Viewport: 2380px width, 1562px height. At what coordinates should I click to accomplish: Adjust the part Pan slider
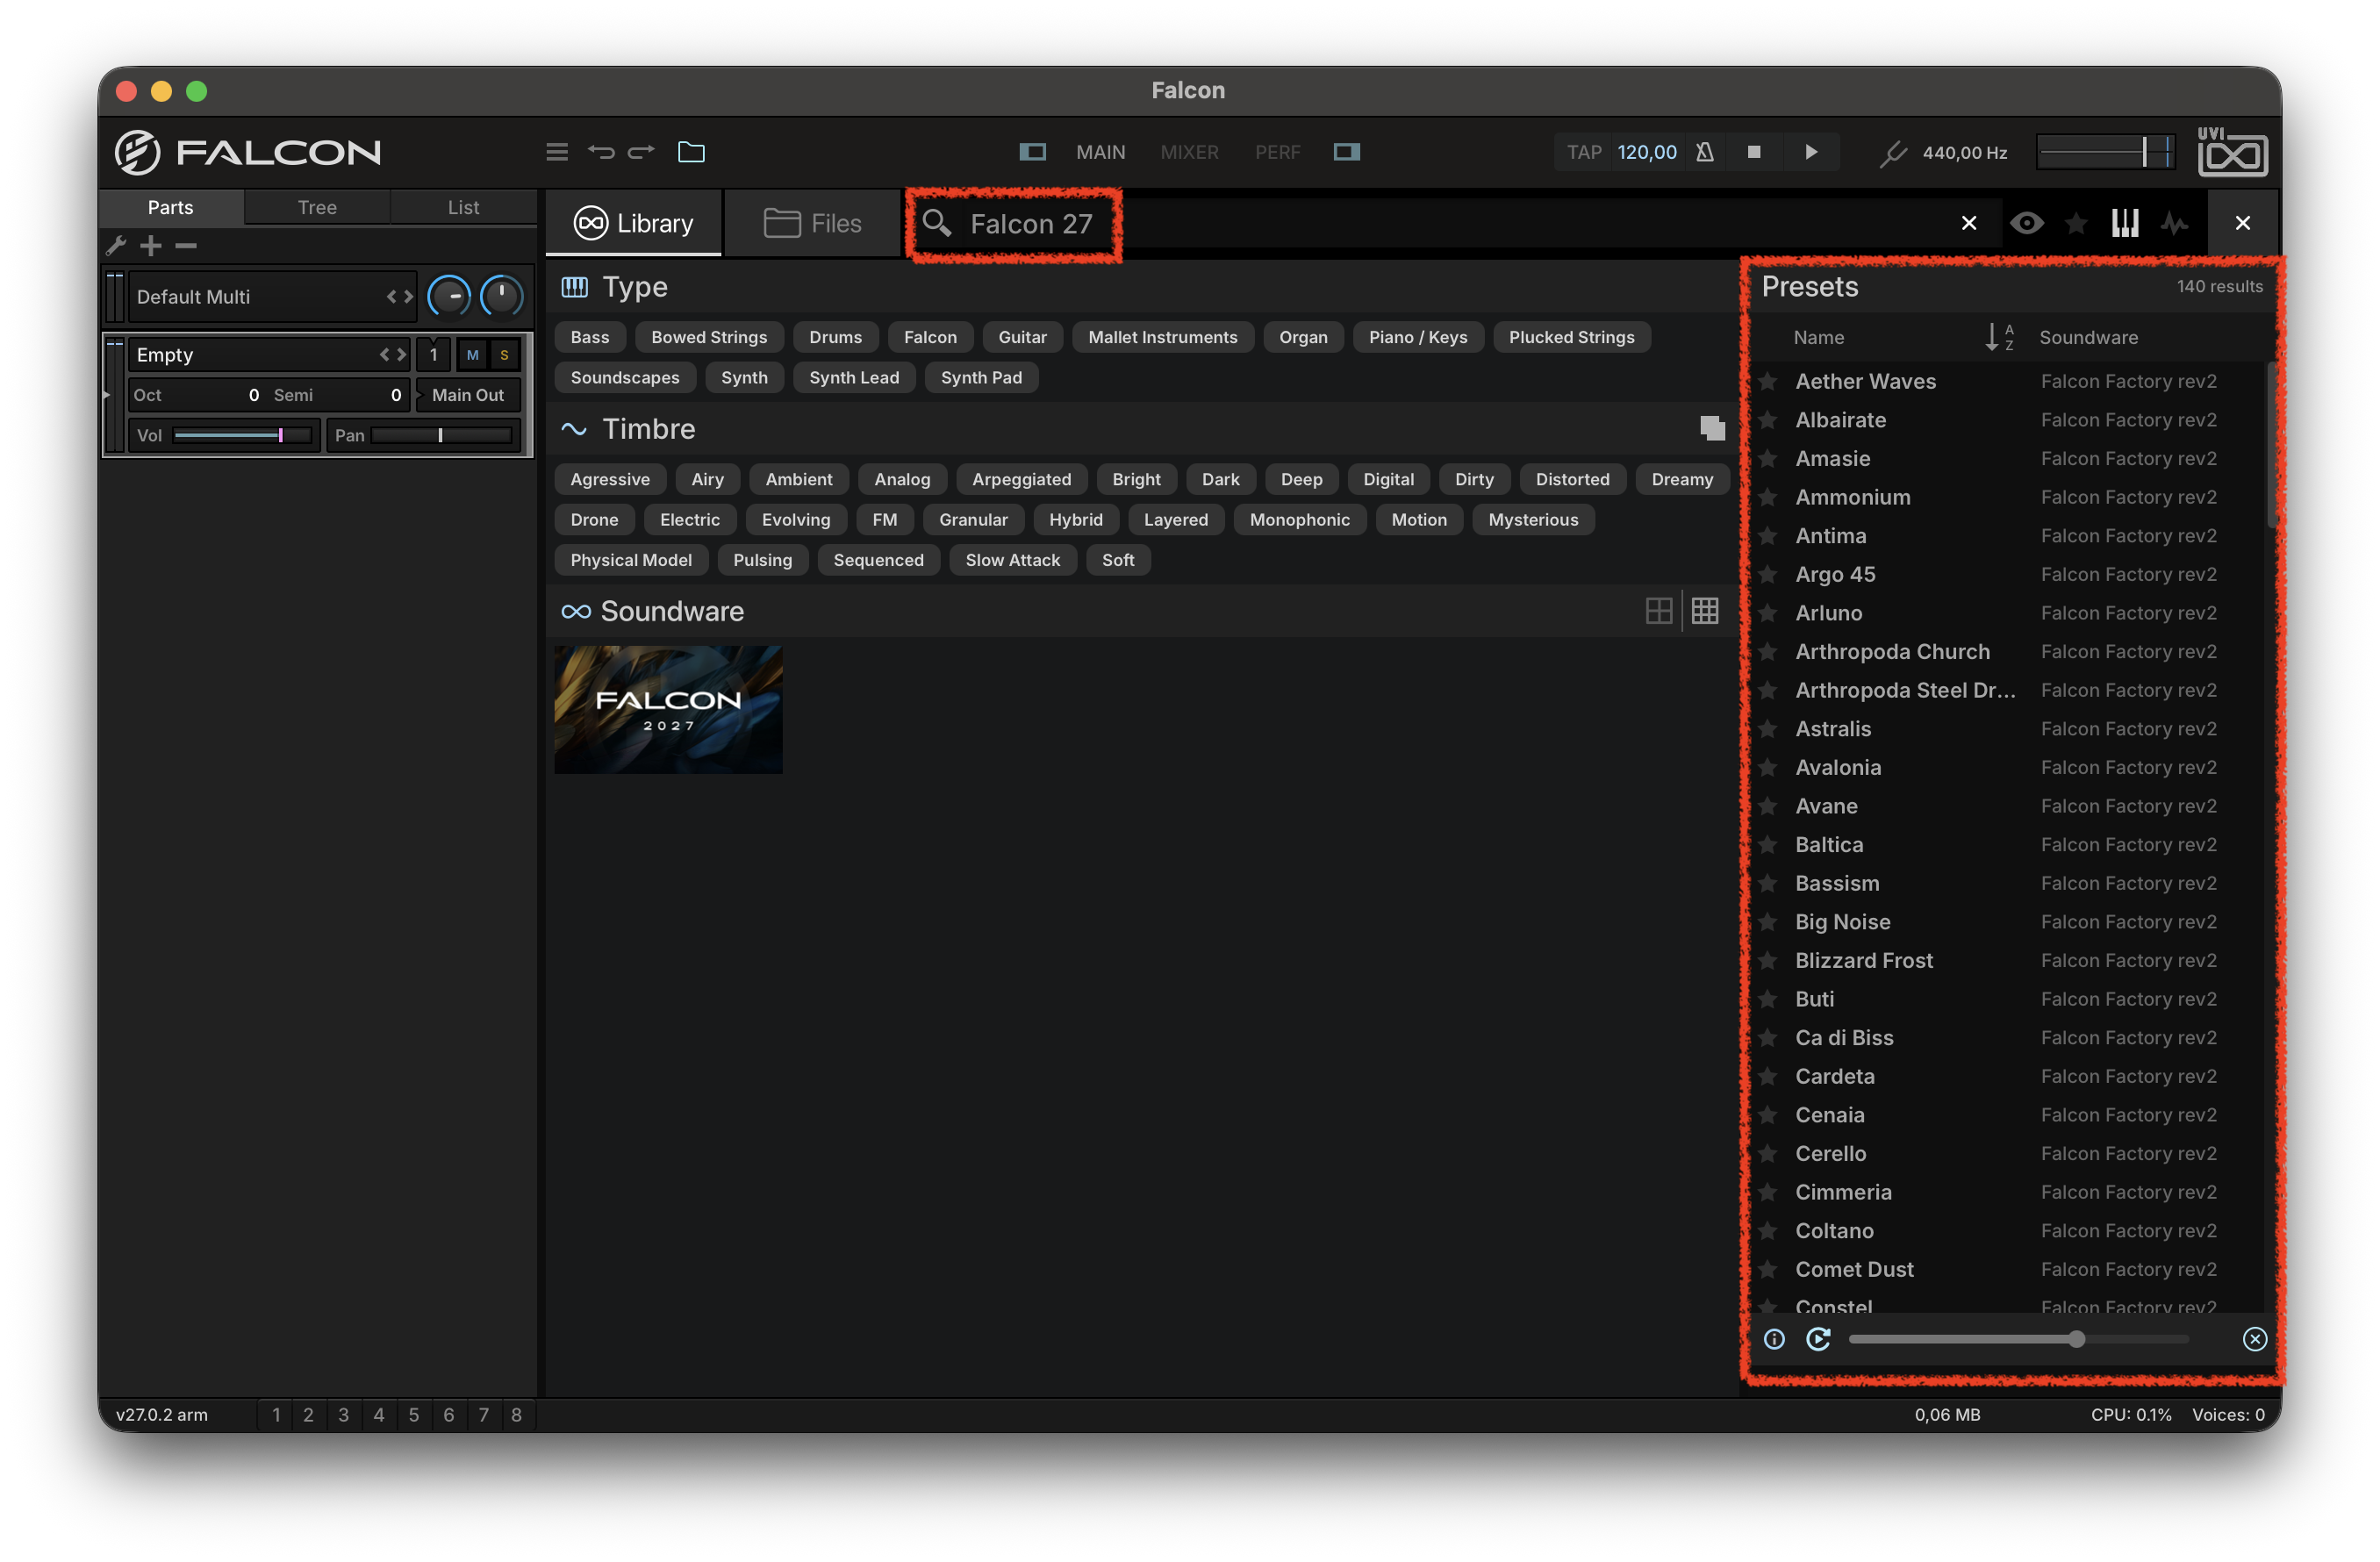point(441,435)
